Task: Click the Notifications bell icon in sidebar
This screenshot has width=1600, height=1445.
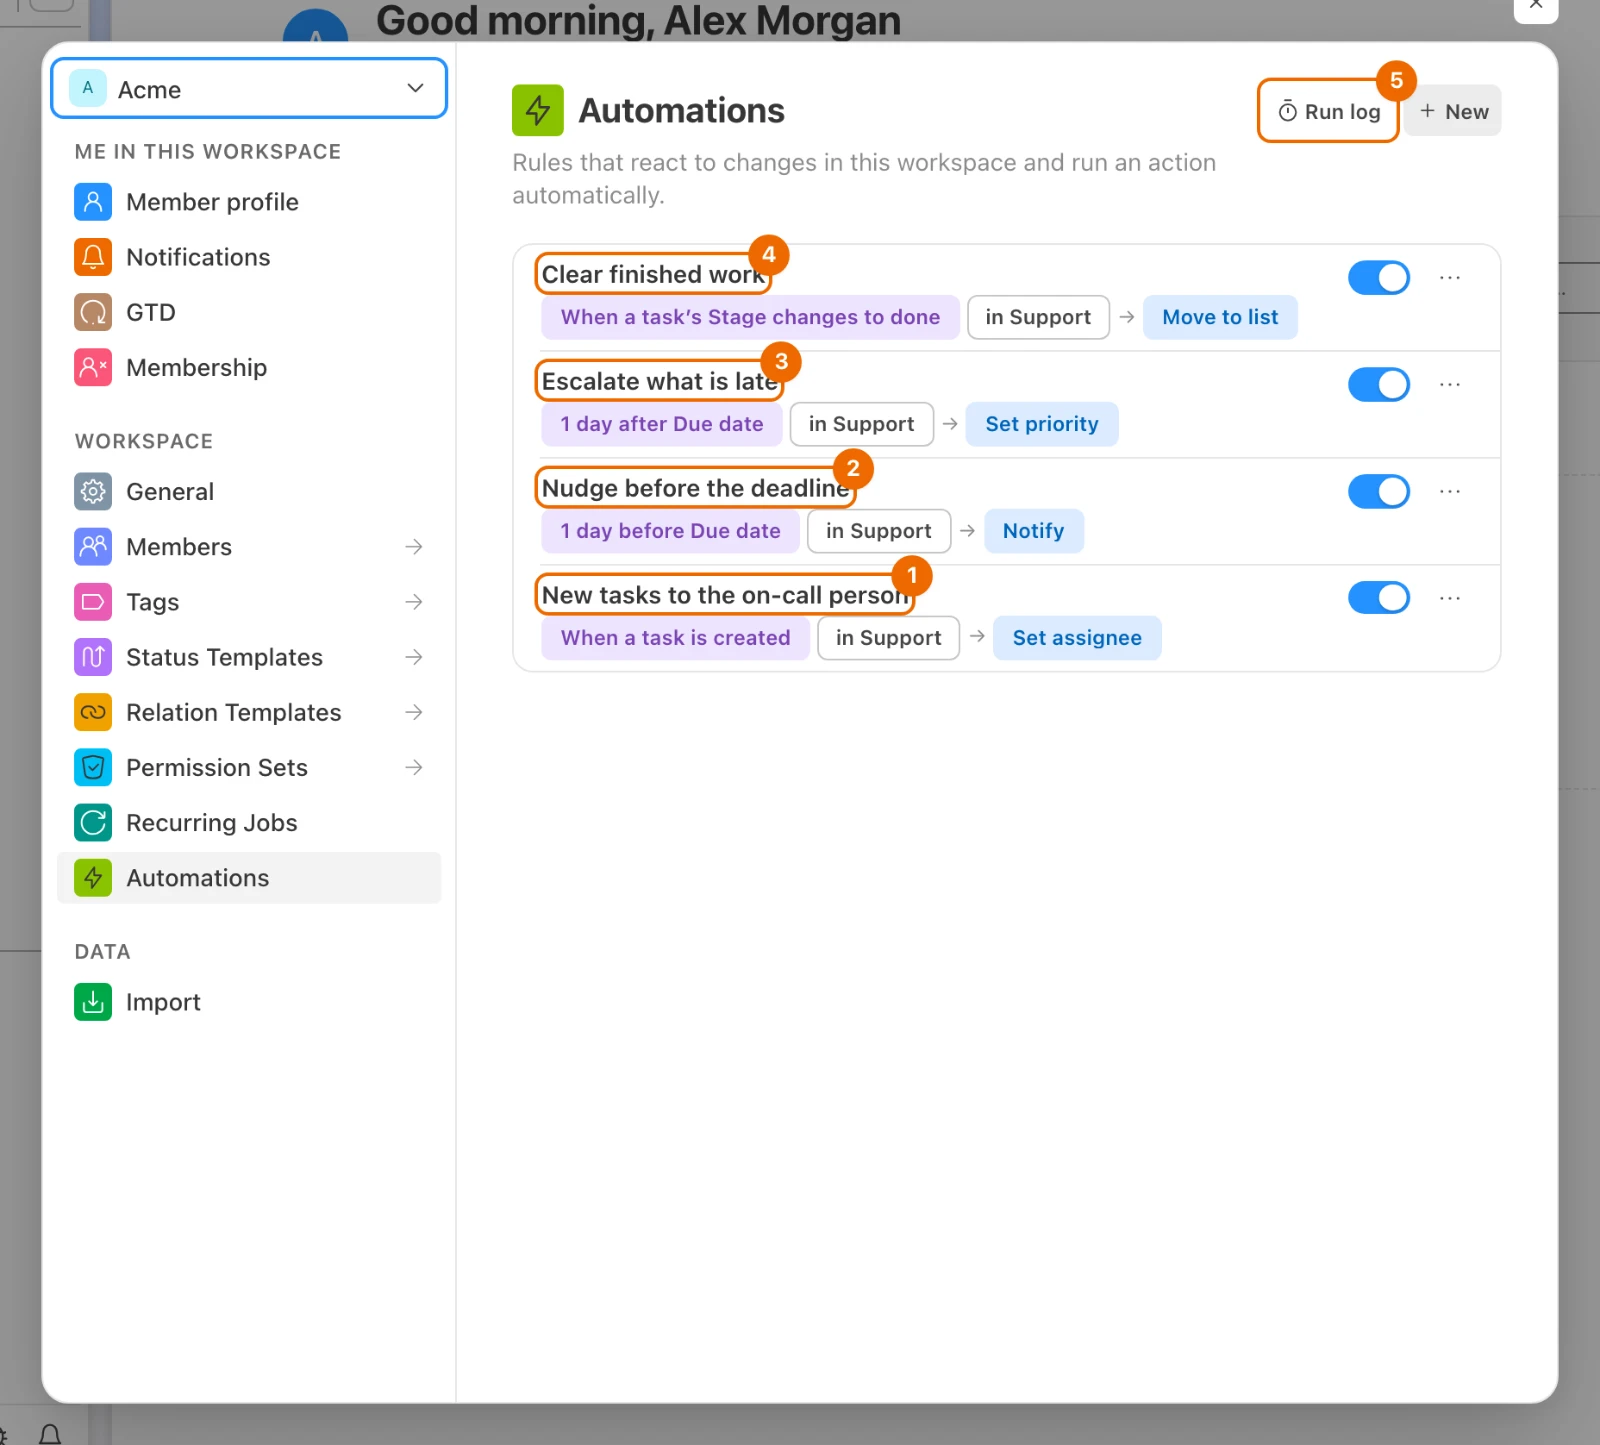Action: tap(93, 257)
